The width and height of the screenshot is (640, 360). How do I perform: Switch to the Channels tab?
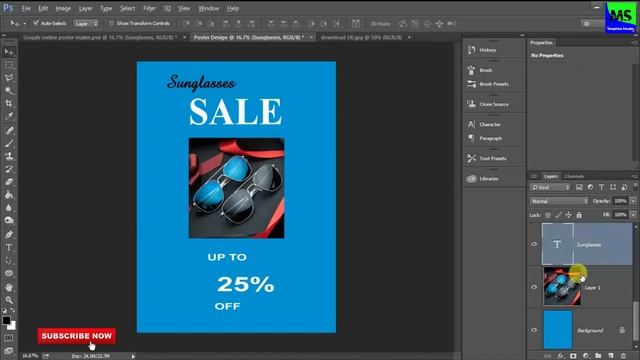click(x=574, y=176)
